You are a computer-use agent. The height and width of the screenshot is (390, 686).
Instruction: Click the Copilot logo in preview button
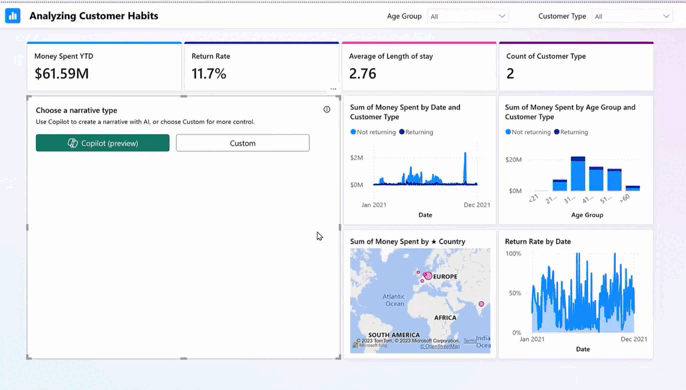[x=73, y=143]
